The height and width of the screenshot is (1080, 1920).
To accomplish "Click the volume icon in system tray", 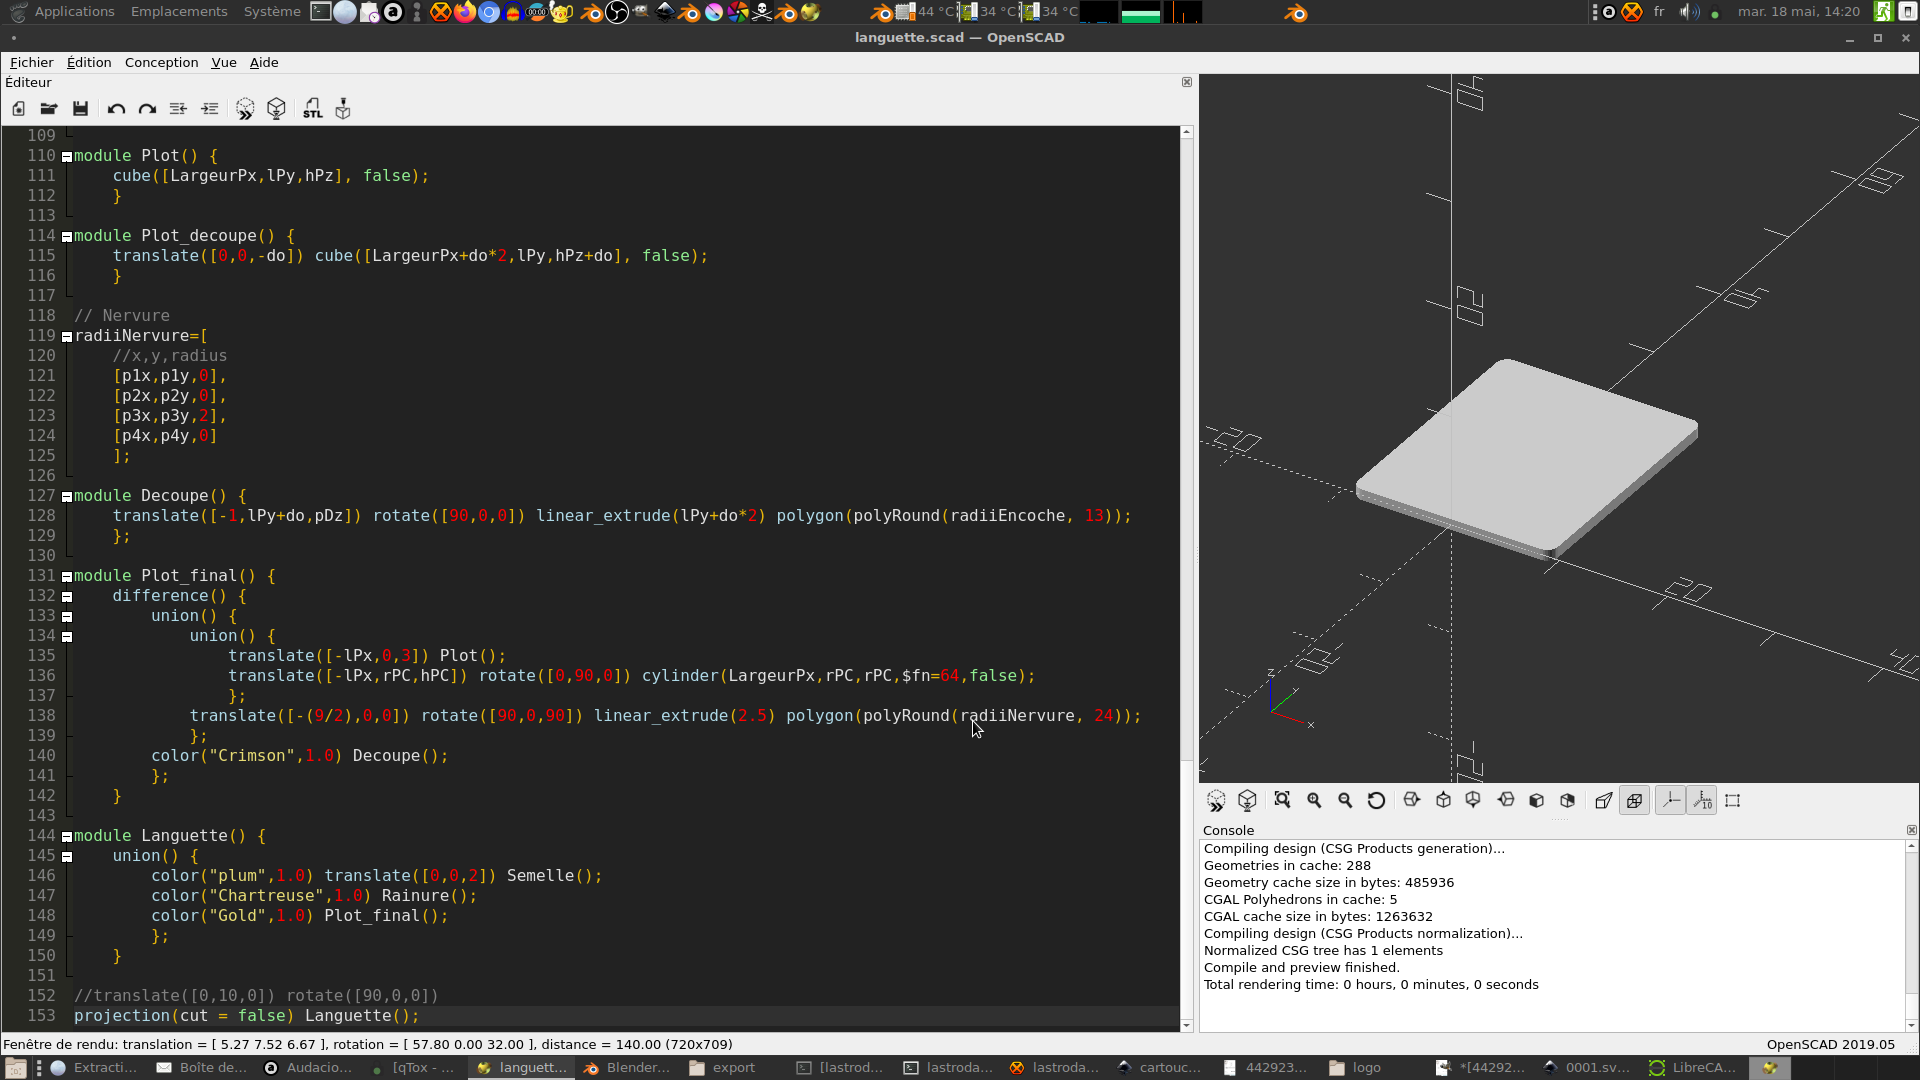I will click(x=1689, y=12).
